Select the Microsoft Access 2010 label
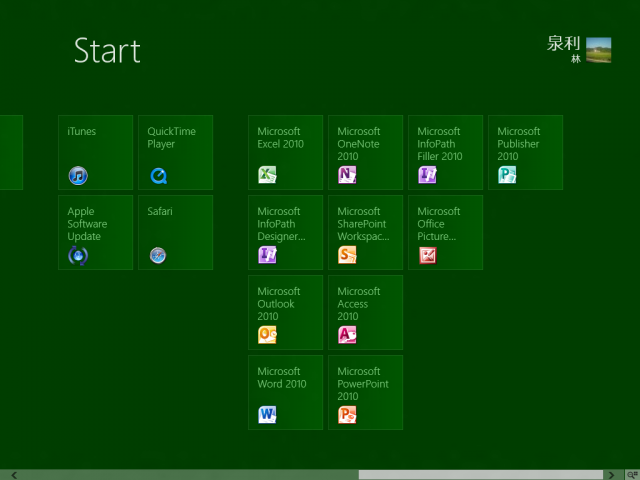The height and width of the screenshot is (480, 640). [359, 304]
